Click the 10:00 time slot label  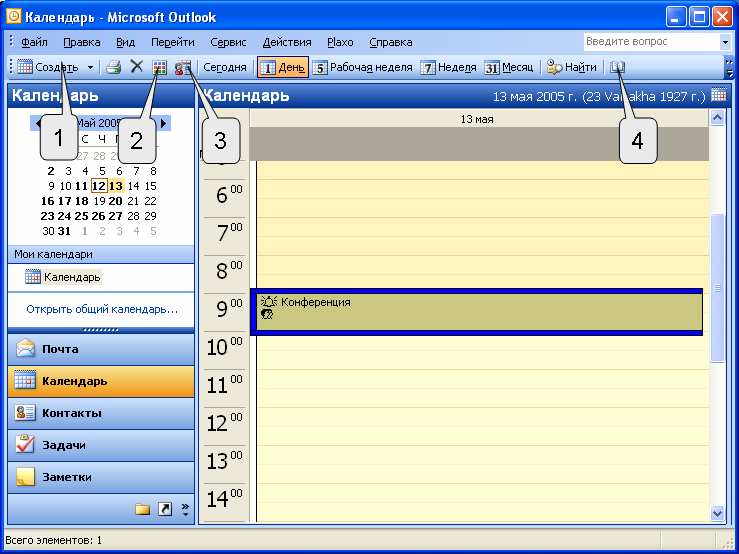point(224,348)
